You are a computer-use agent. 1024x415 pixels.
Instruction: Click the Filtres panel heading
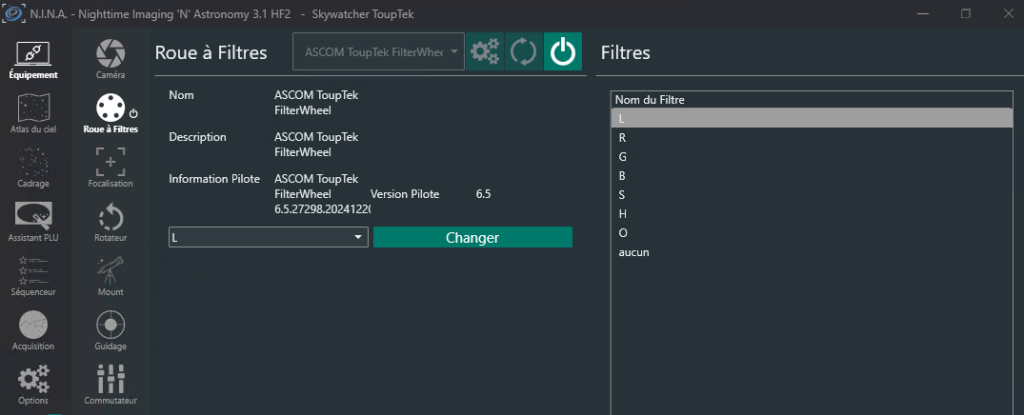(x=626, y=53)
